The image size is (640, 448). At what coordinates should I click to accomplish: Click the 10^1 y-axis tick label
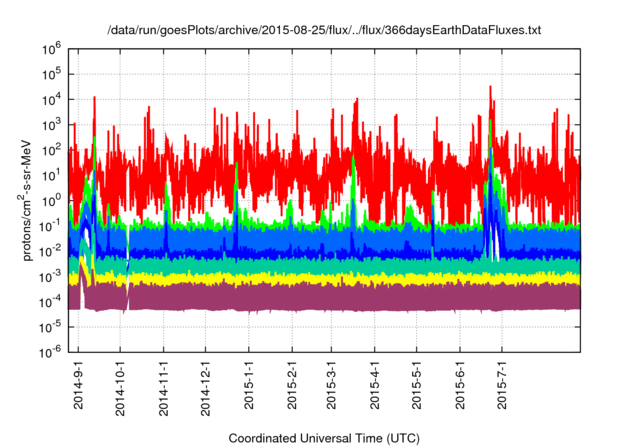[51, 176]
